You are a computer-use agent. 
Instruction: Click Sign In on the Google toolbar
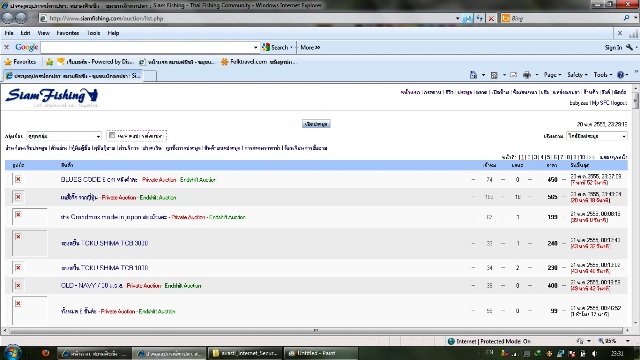point(613,47)
